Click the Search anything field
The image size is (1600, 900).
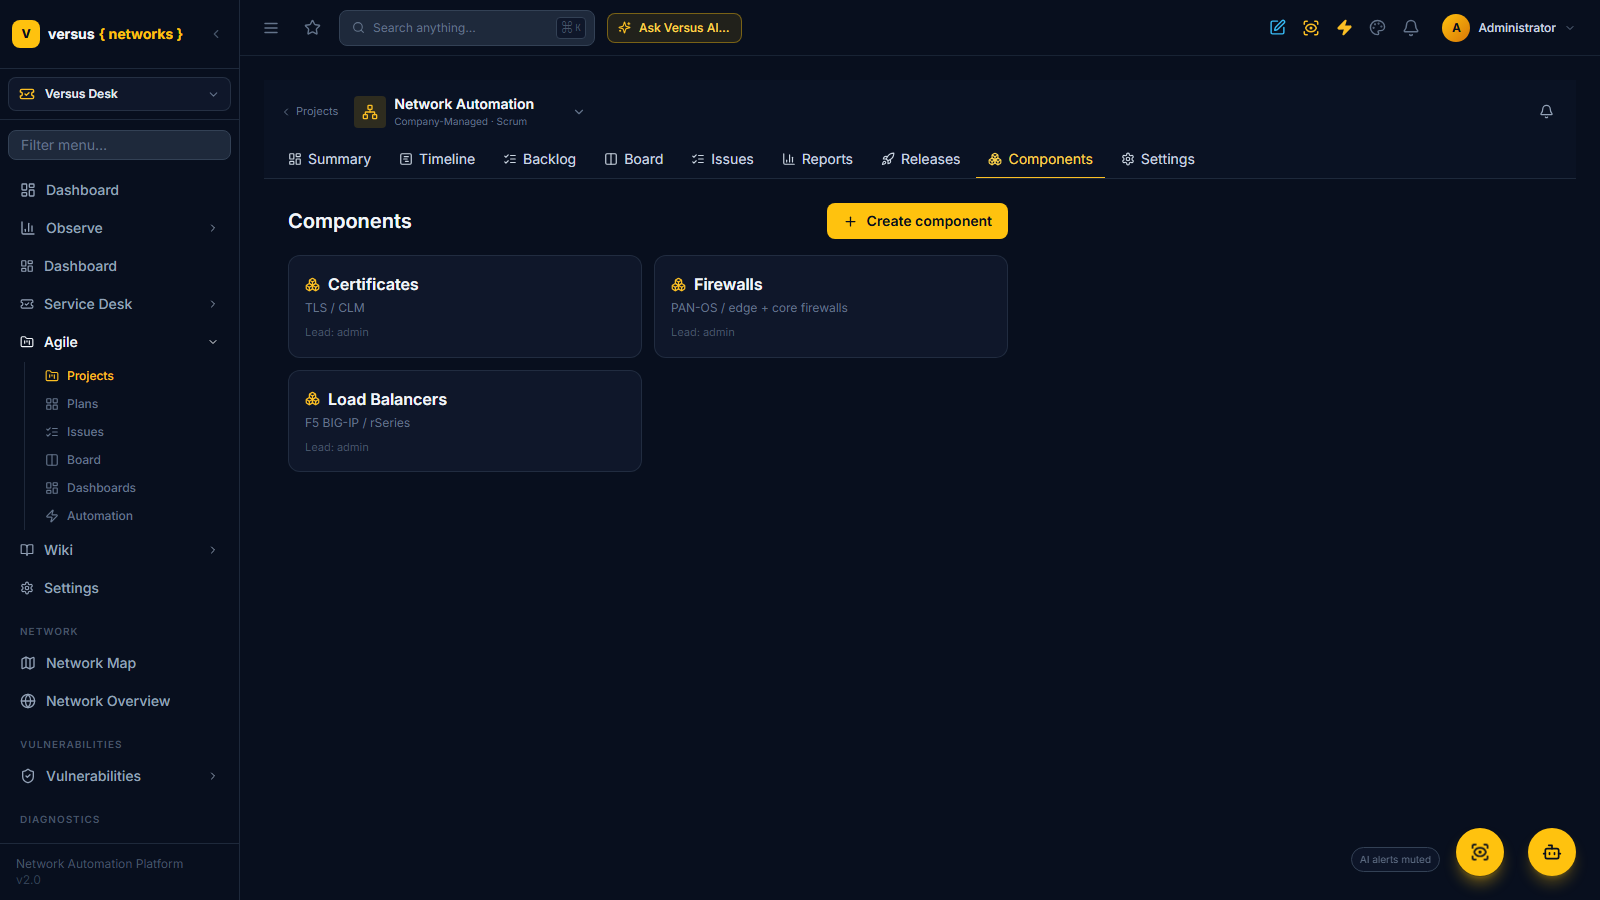467,28
